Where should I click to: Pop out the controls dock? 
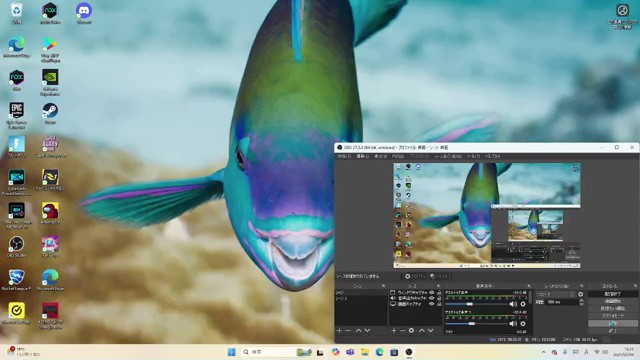635,286
